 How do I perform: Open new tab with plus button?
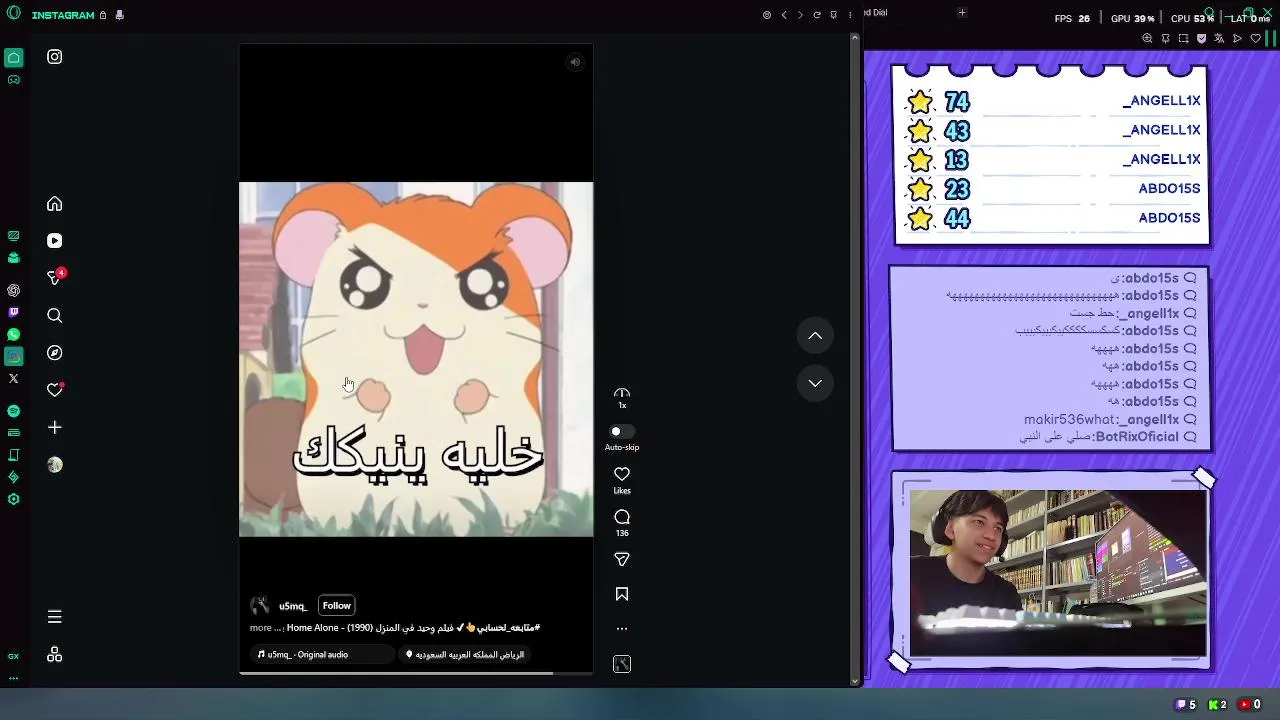click(x=962, y=12)
